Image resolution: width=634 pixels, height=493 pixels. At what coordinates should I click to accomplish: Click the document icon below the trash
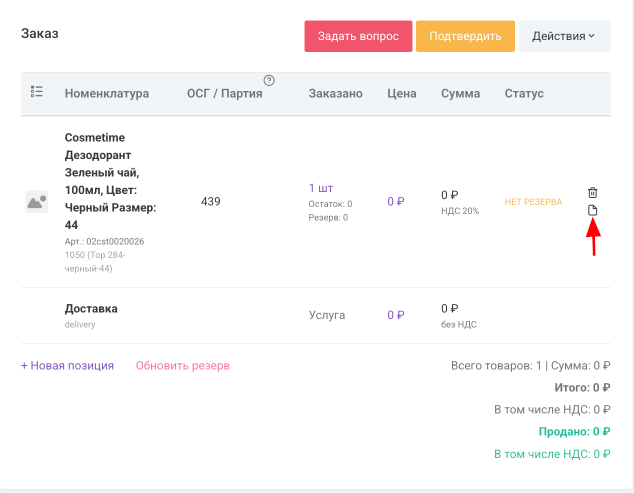[x=592, y=210]
